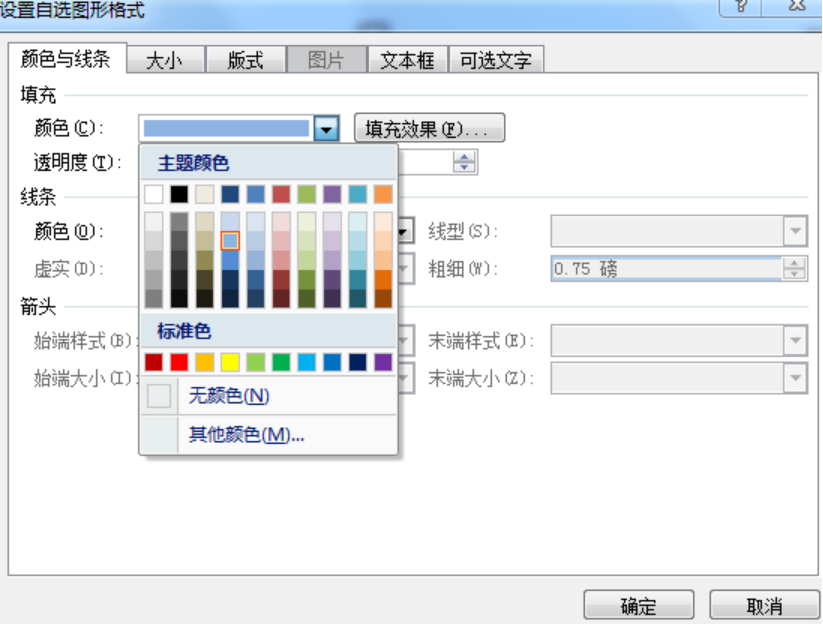Pick the red standard color

tap(178, 362)
